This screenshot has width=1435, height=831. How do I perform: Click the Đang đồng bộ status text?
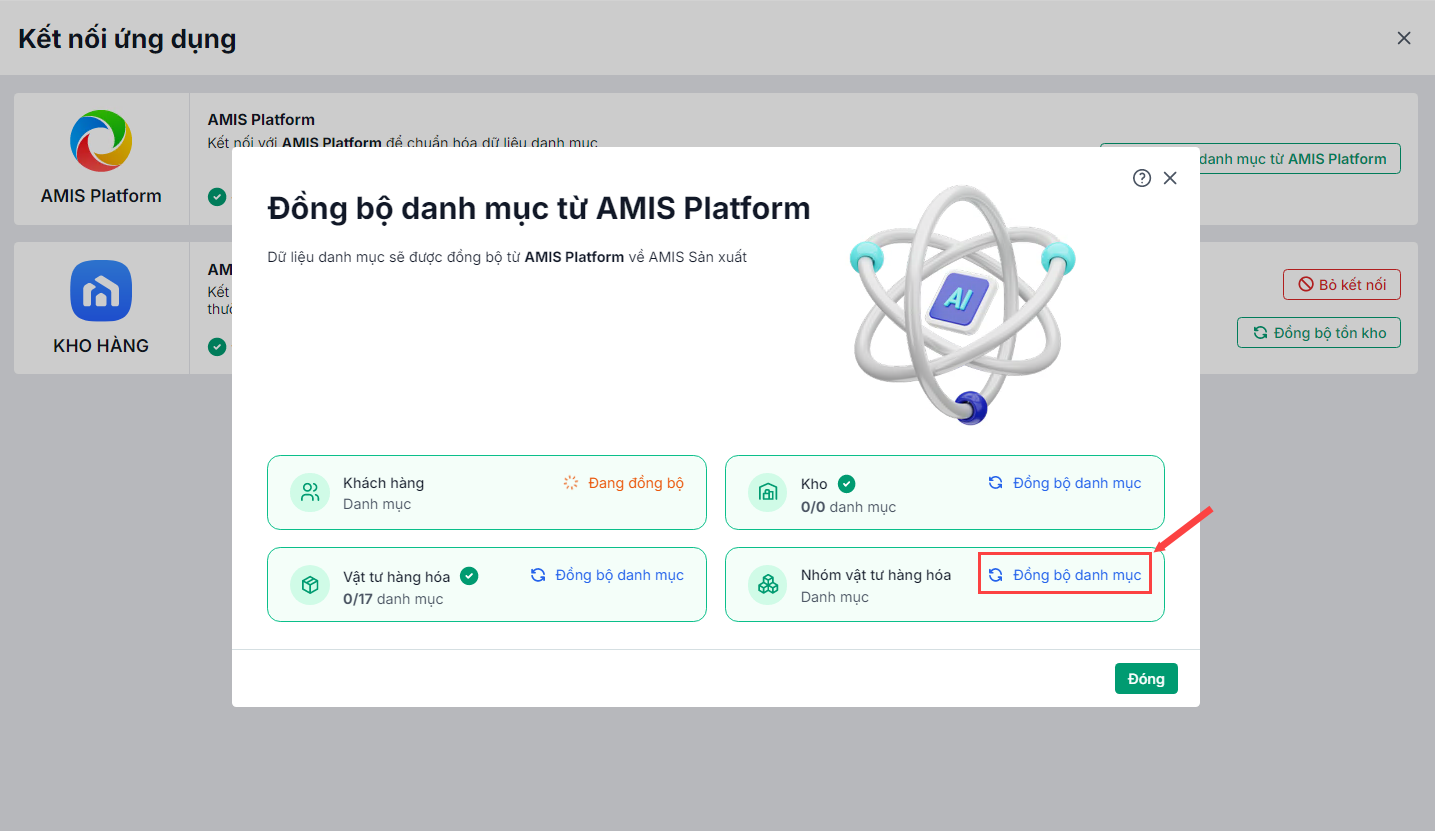(635, 483)
